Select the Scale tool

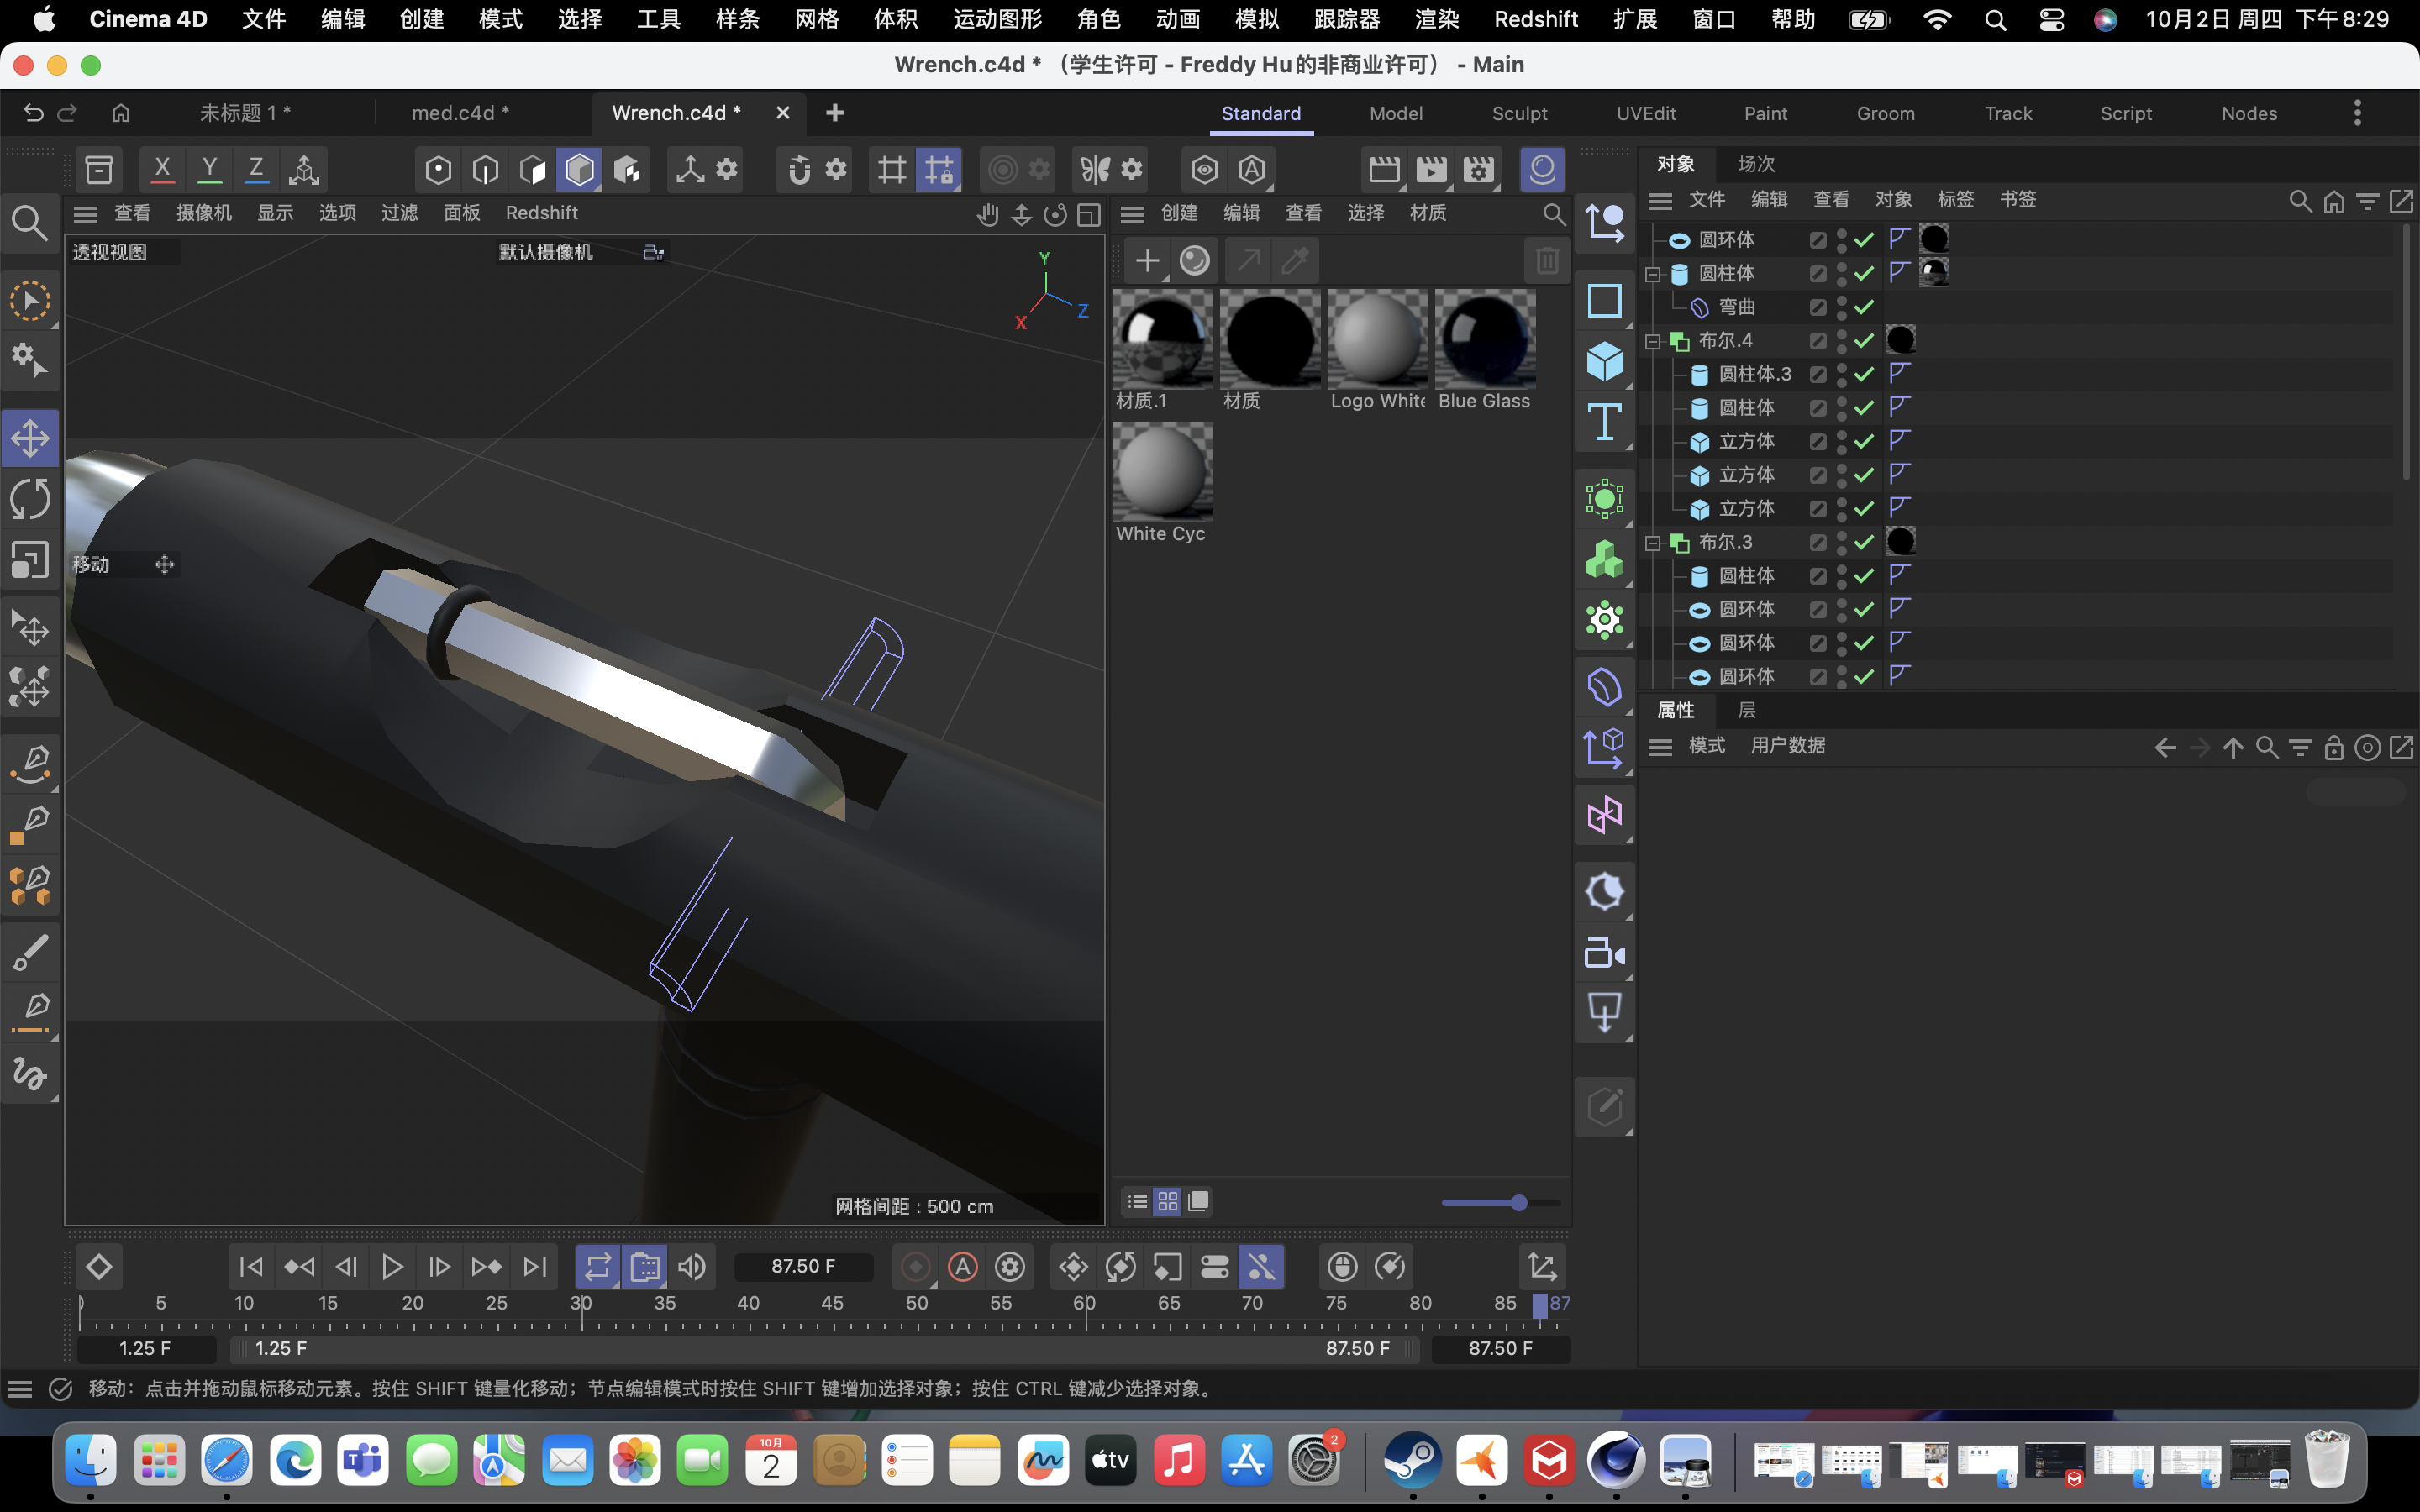click(30, 560)
